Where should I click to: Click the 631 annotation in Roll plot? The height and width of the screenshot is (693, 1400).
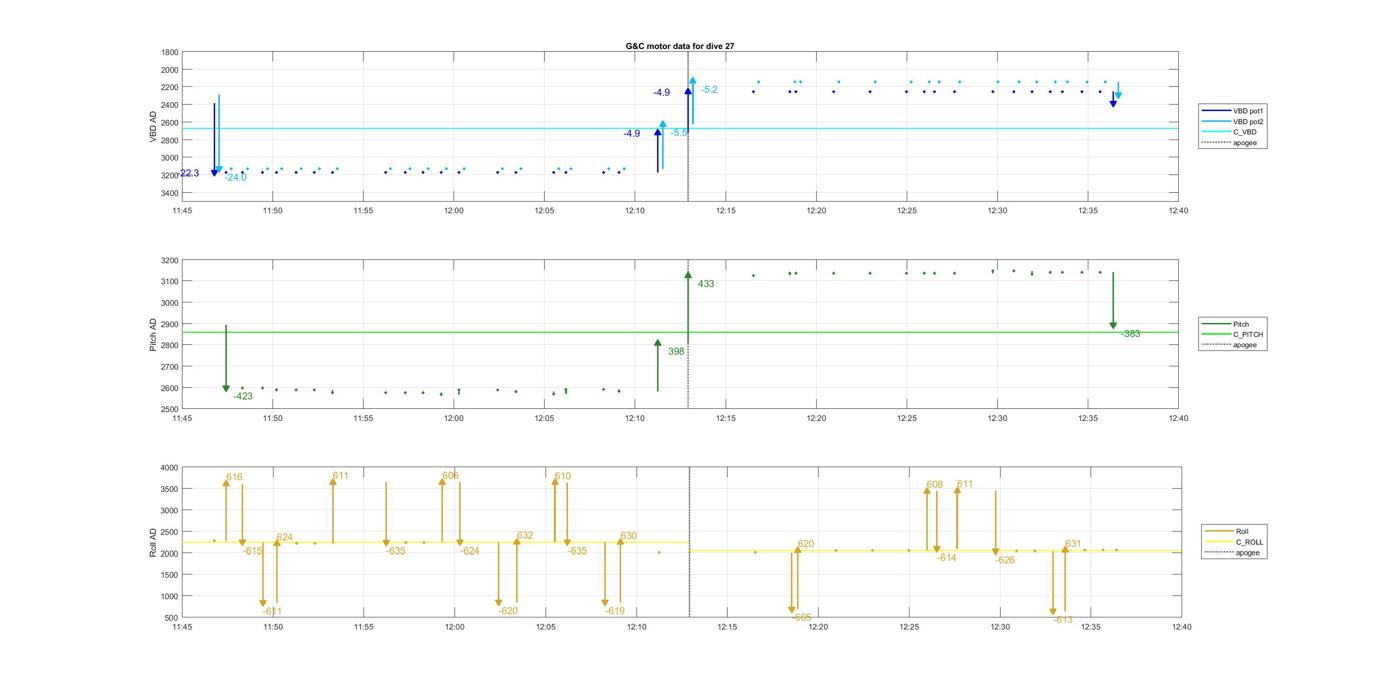click(x=1073, y=544)
